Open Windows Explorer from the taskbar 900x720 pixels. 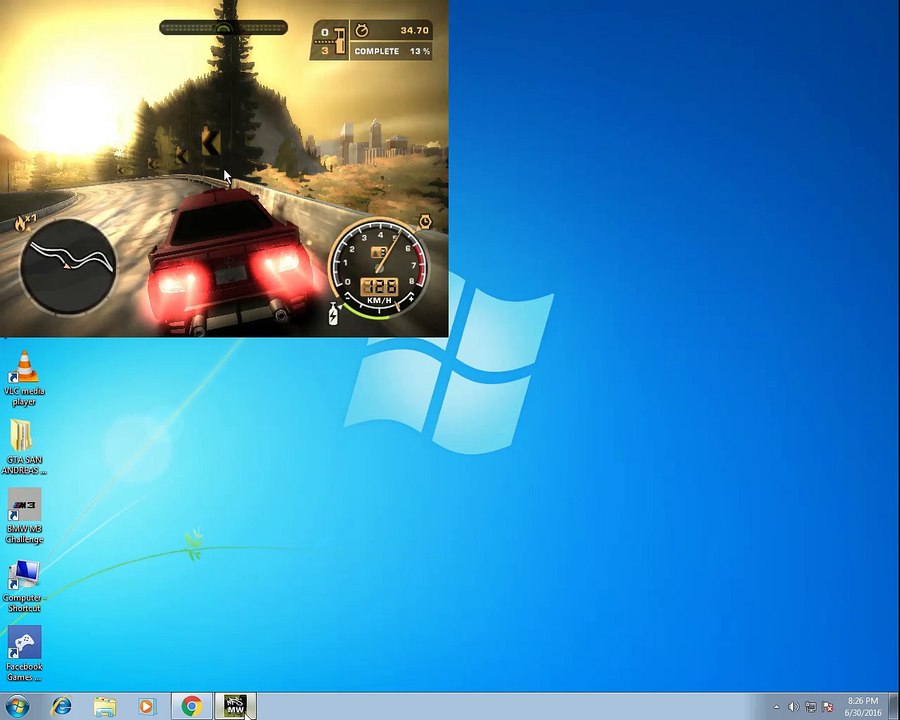(x=104, y=706)
